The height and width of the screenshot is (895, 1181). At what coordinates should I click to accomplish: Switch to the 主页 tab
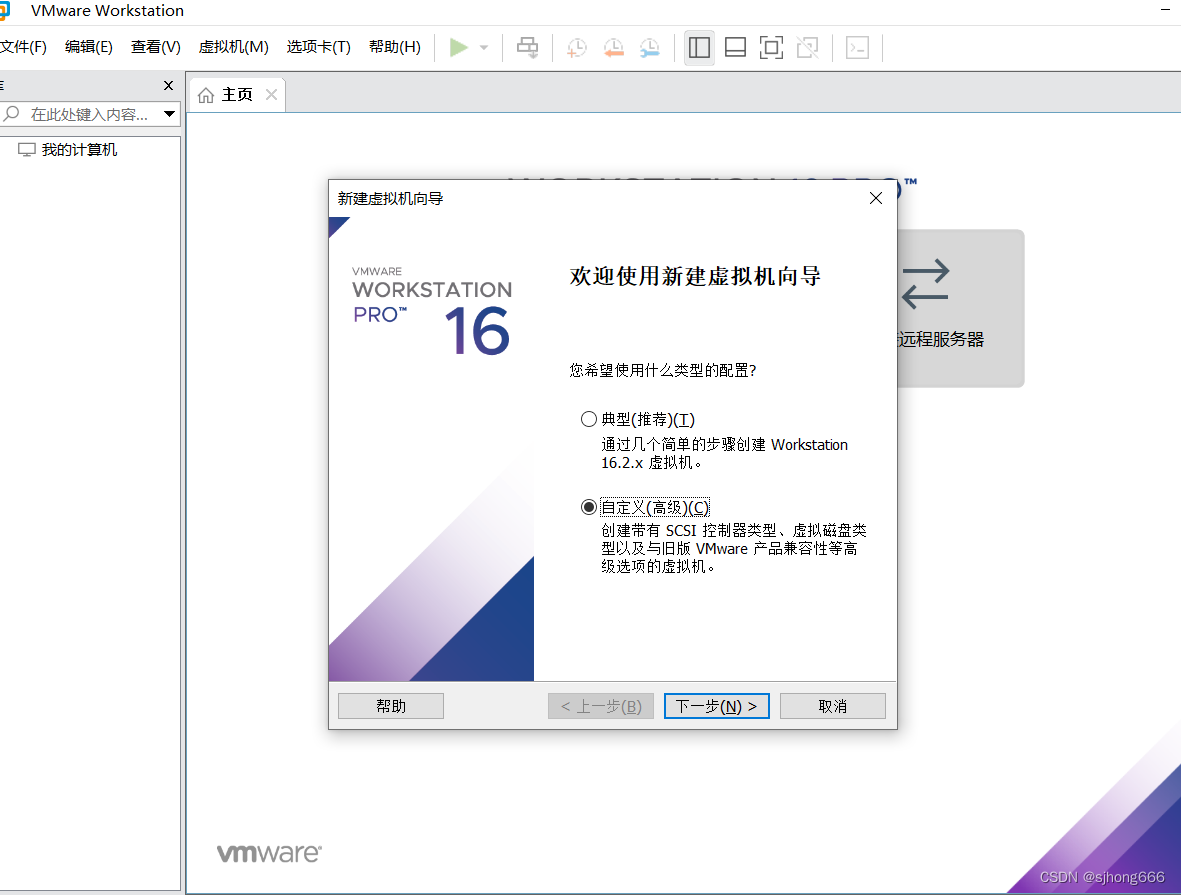237,95
